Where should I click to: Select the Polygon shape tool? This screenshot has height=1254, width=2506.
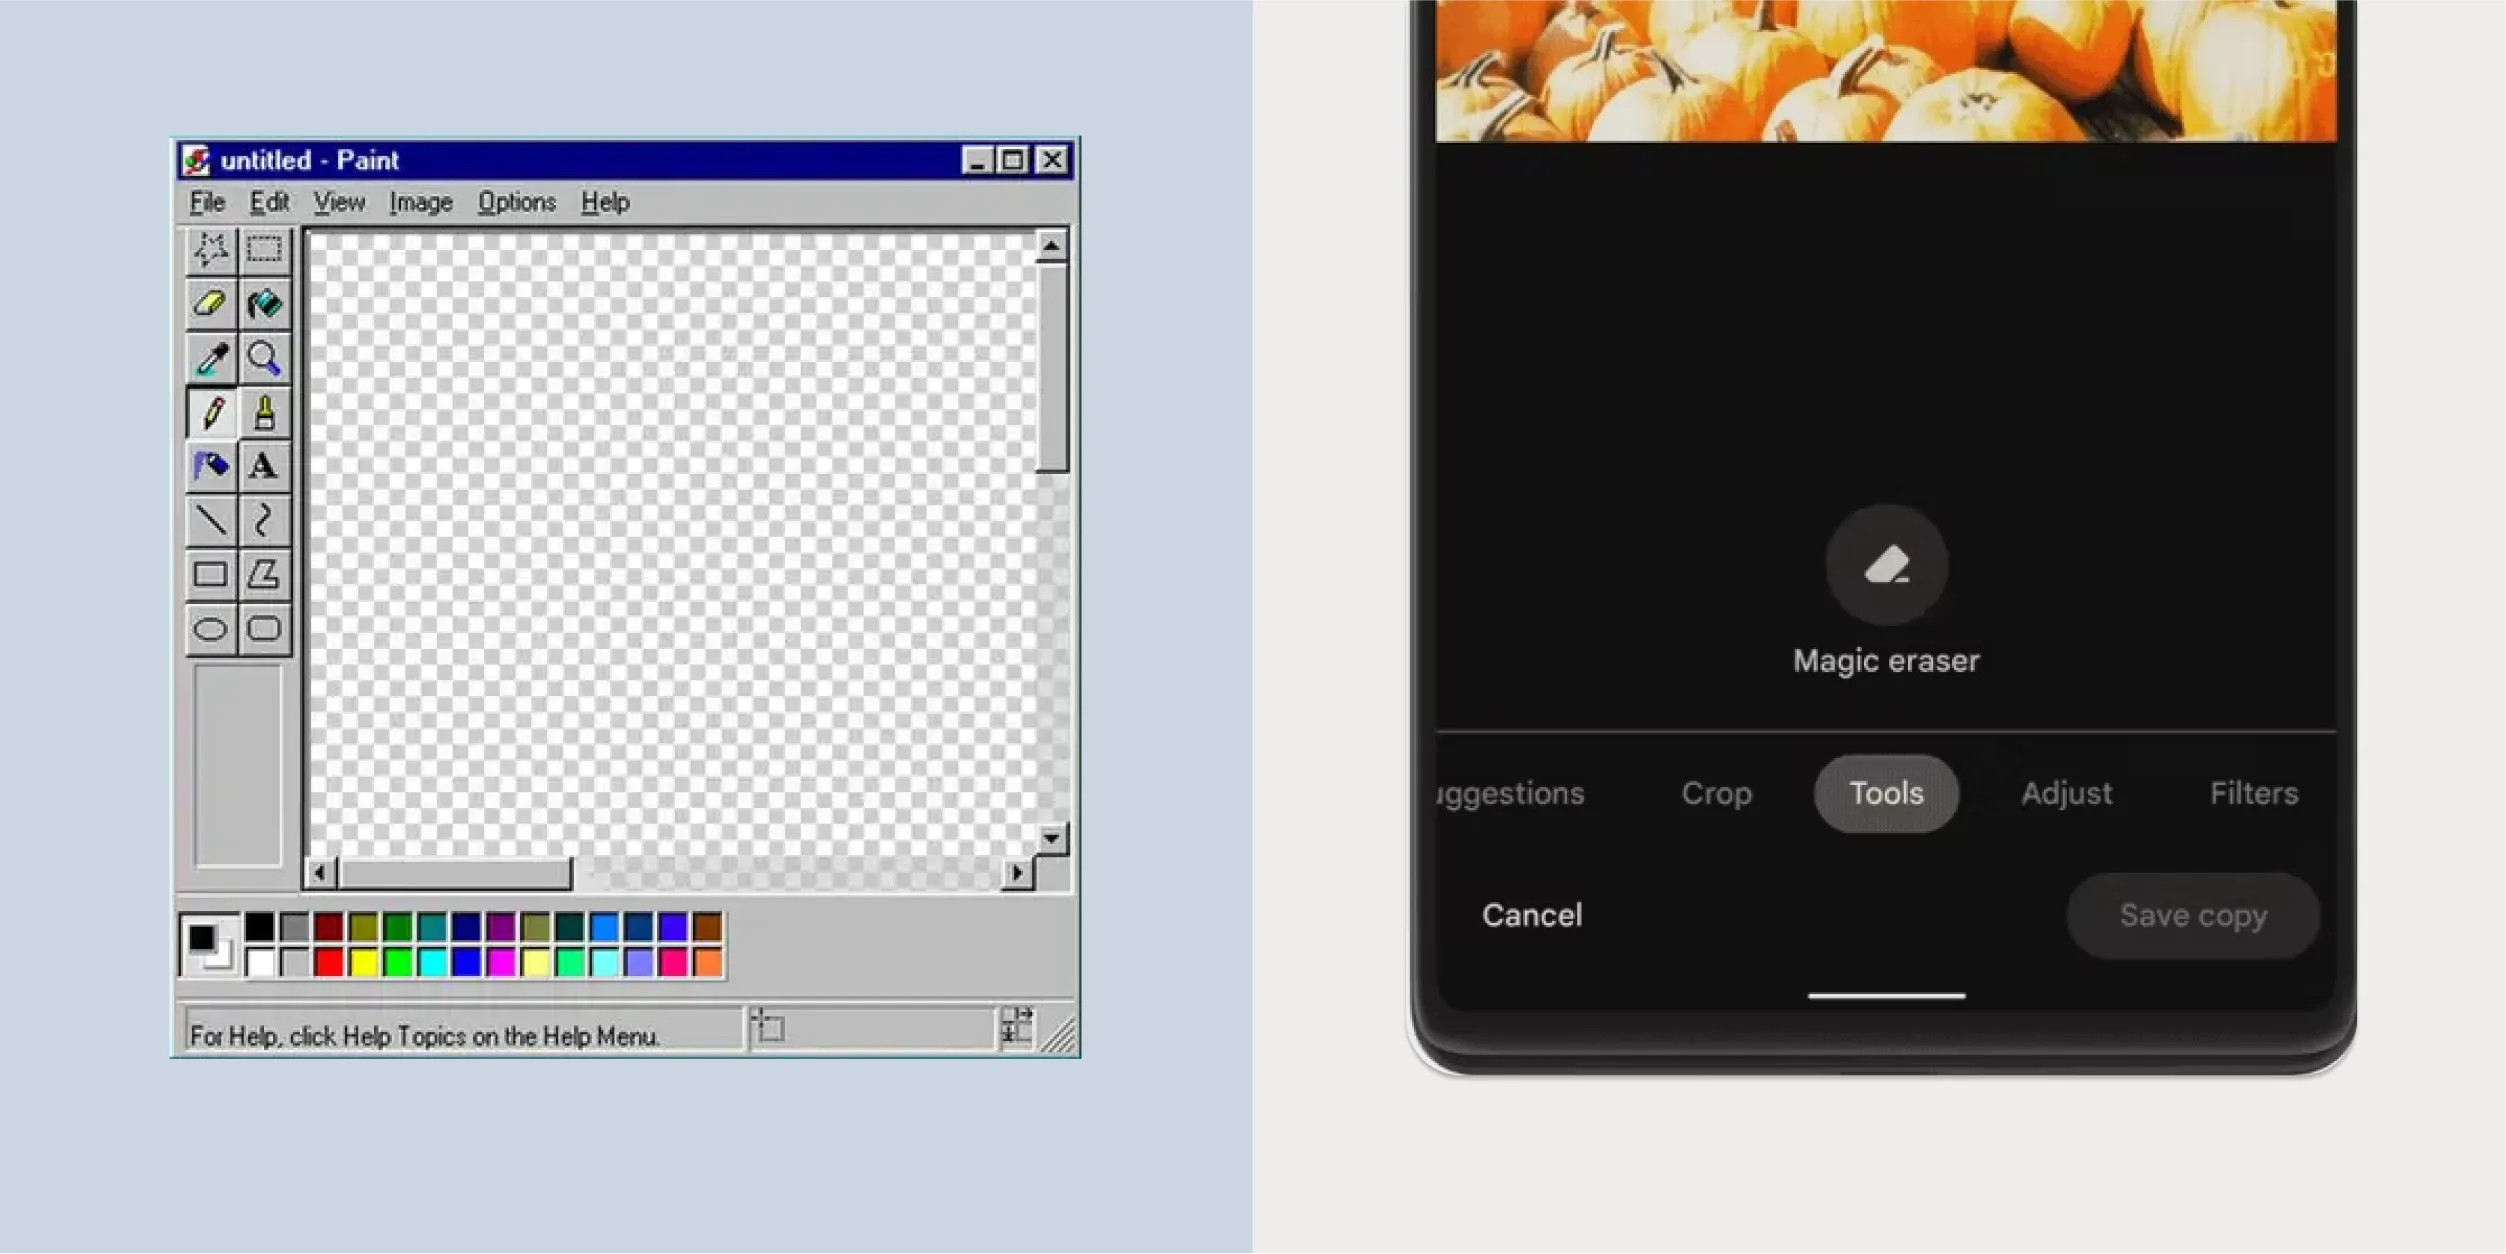(x=264, y=574)
